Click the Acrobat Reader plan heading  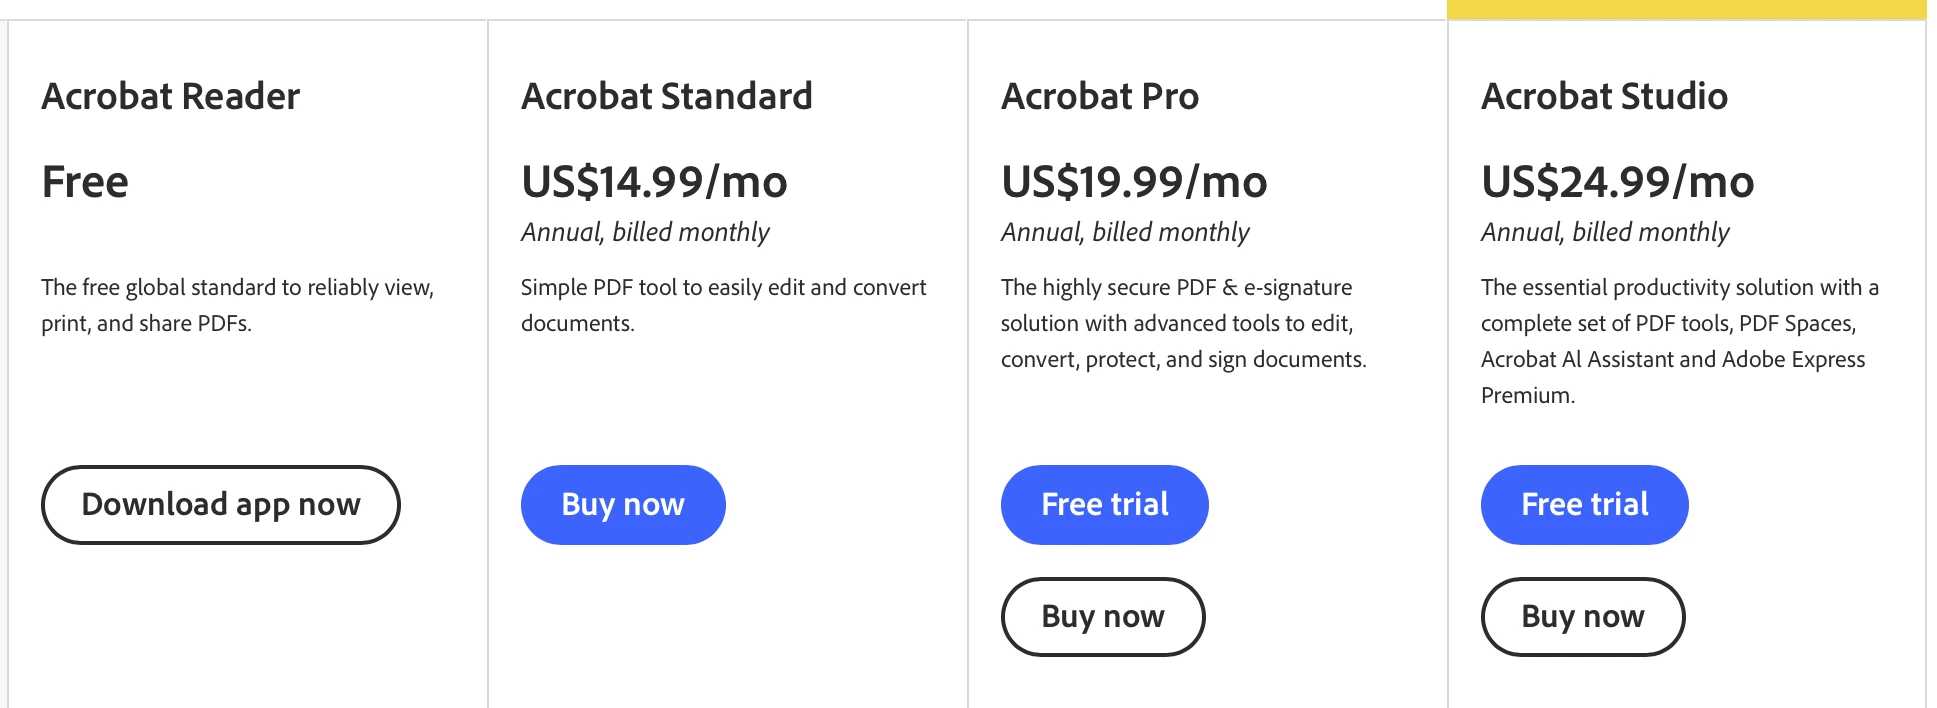170,96
